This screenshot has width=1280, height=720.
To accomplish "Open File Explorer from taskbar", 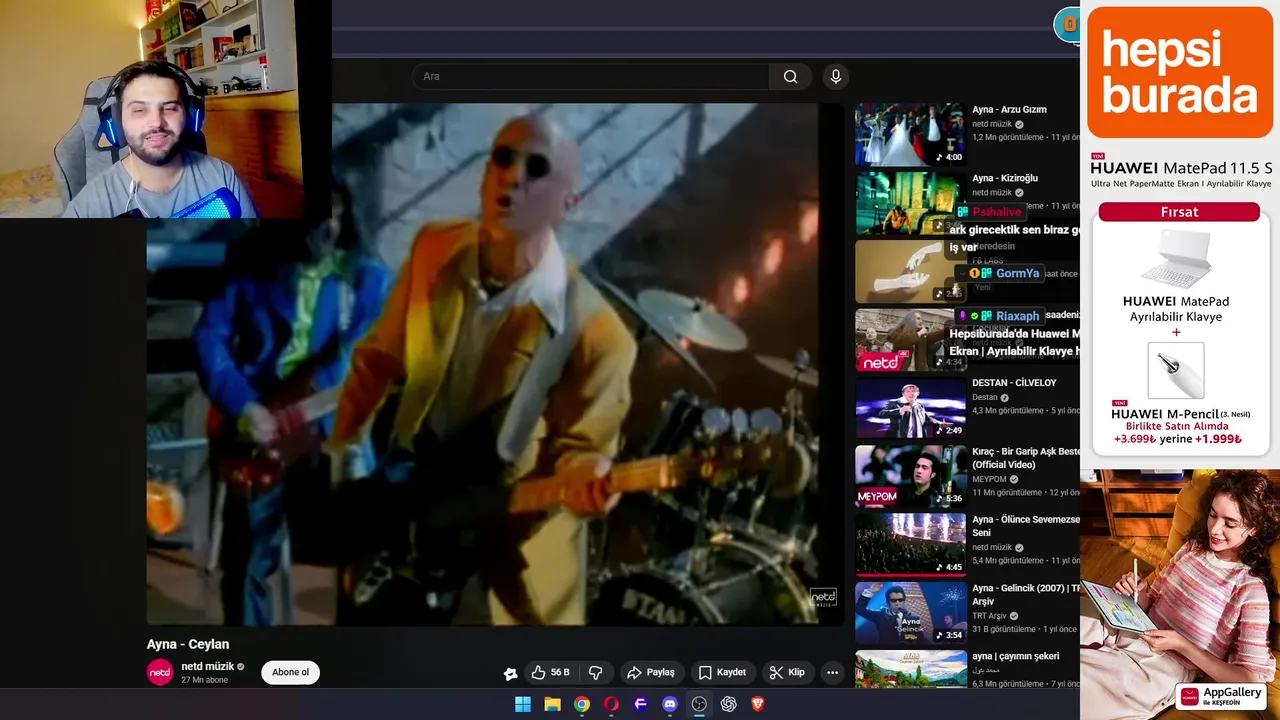I will pyautogui.click(x=552, y=704).
